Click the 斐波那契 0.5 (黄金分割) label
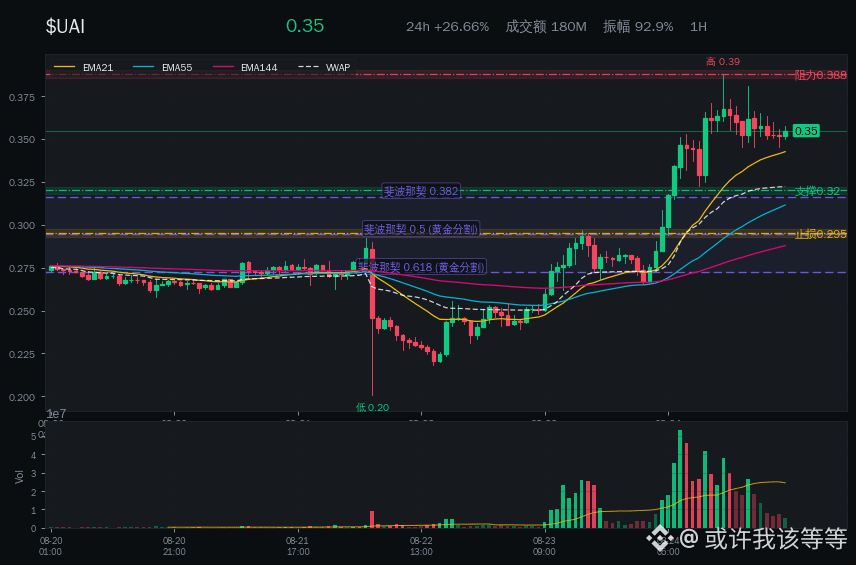Screen dimensions: 856x565 421,229
